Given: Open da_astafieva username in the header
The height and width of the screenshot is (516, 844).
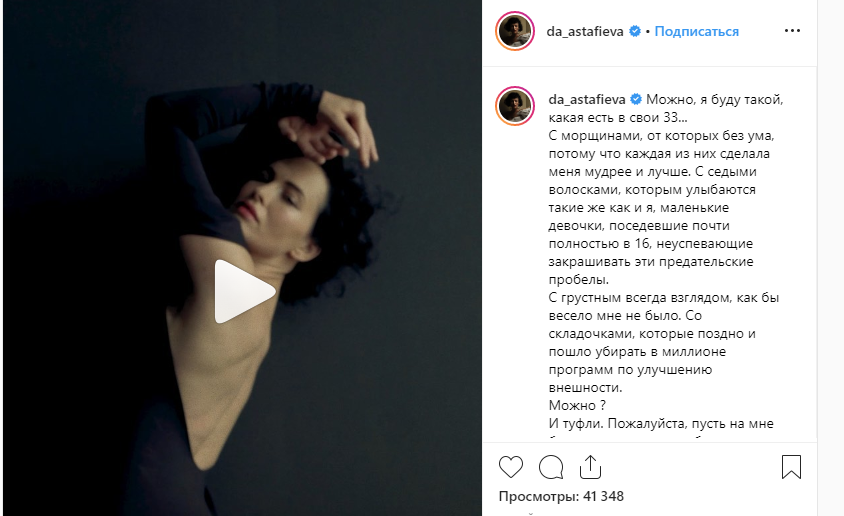Looking at the screenshot, I should 585,31.
